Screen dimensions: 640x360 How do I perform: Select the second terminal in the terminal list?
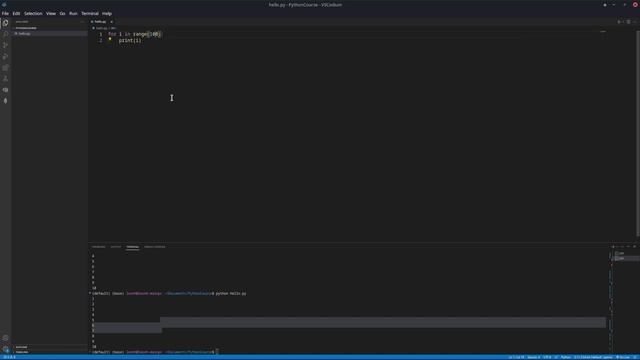point(625,258)
